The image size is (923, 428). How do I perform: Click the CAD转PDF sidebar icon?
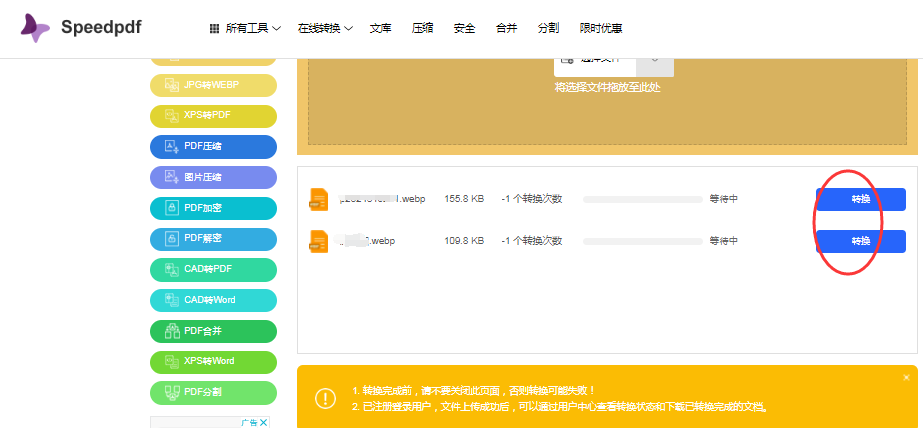[171, 270]
